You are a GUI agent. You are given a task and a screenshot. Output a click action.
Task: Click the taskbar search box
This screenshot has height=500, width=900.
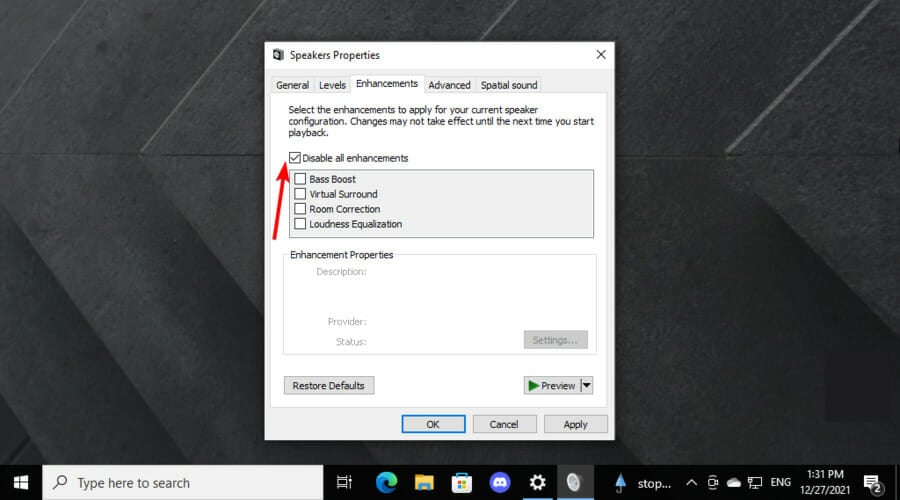pos(183,483)
